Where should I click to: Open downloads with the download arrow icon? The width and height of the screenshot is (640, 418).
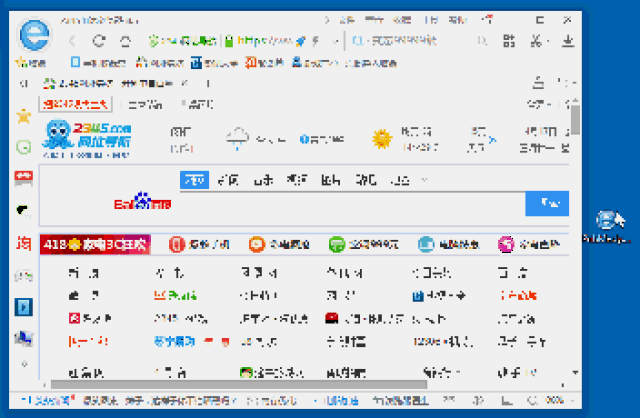(x=568, y=40)
